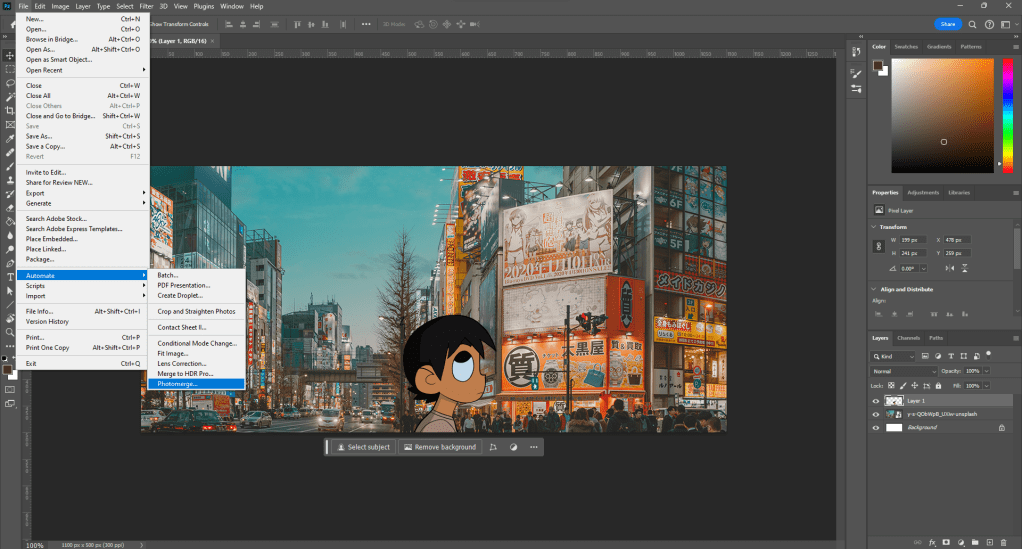
Task: Add a layer mask from the Layers panel
Action: click(x=946, y=541)
